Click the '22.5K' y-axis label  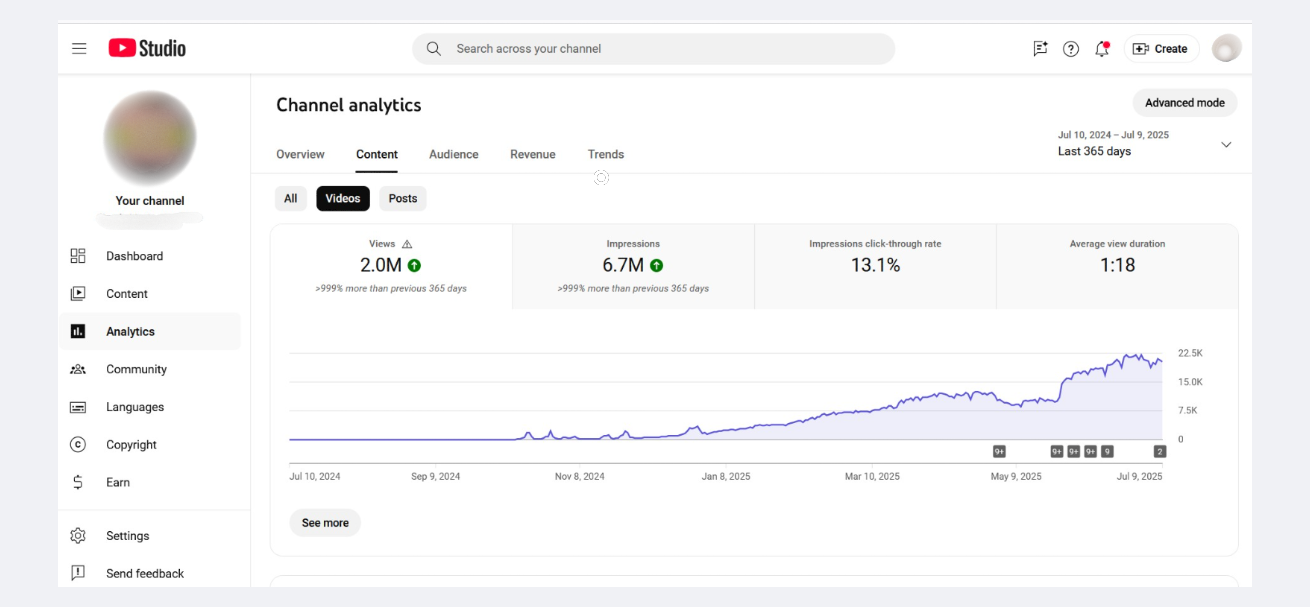click(1190, 353)
